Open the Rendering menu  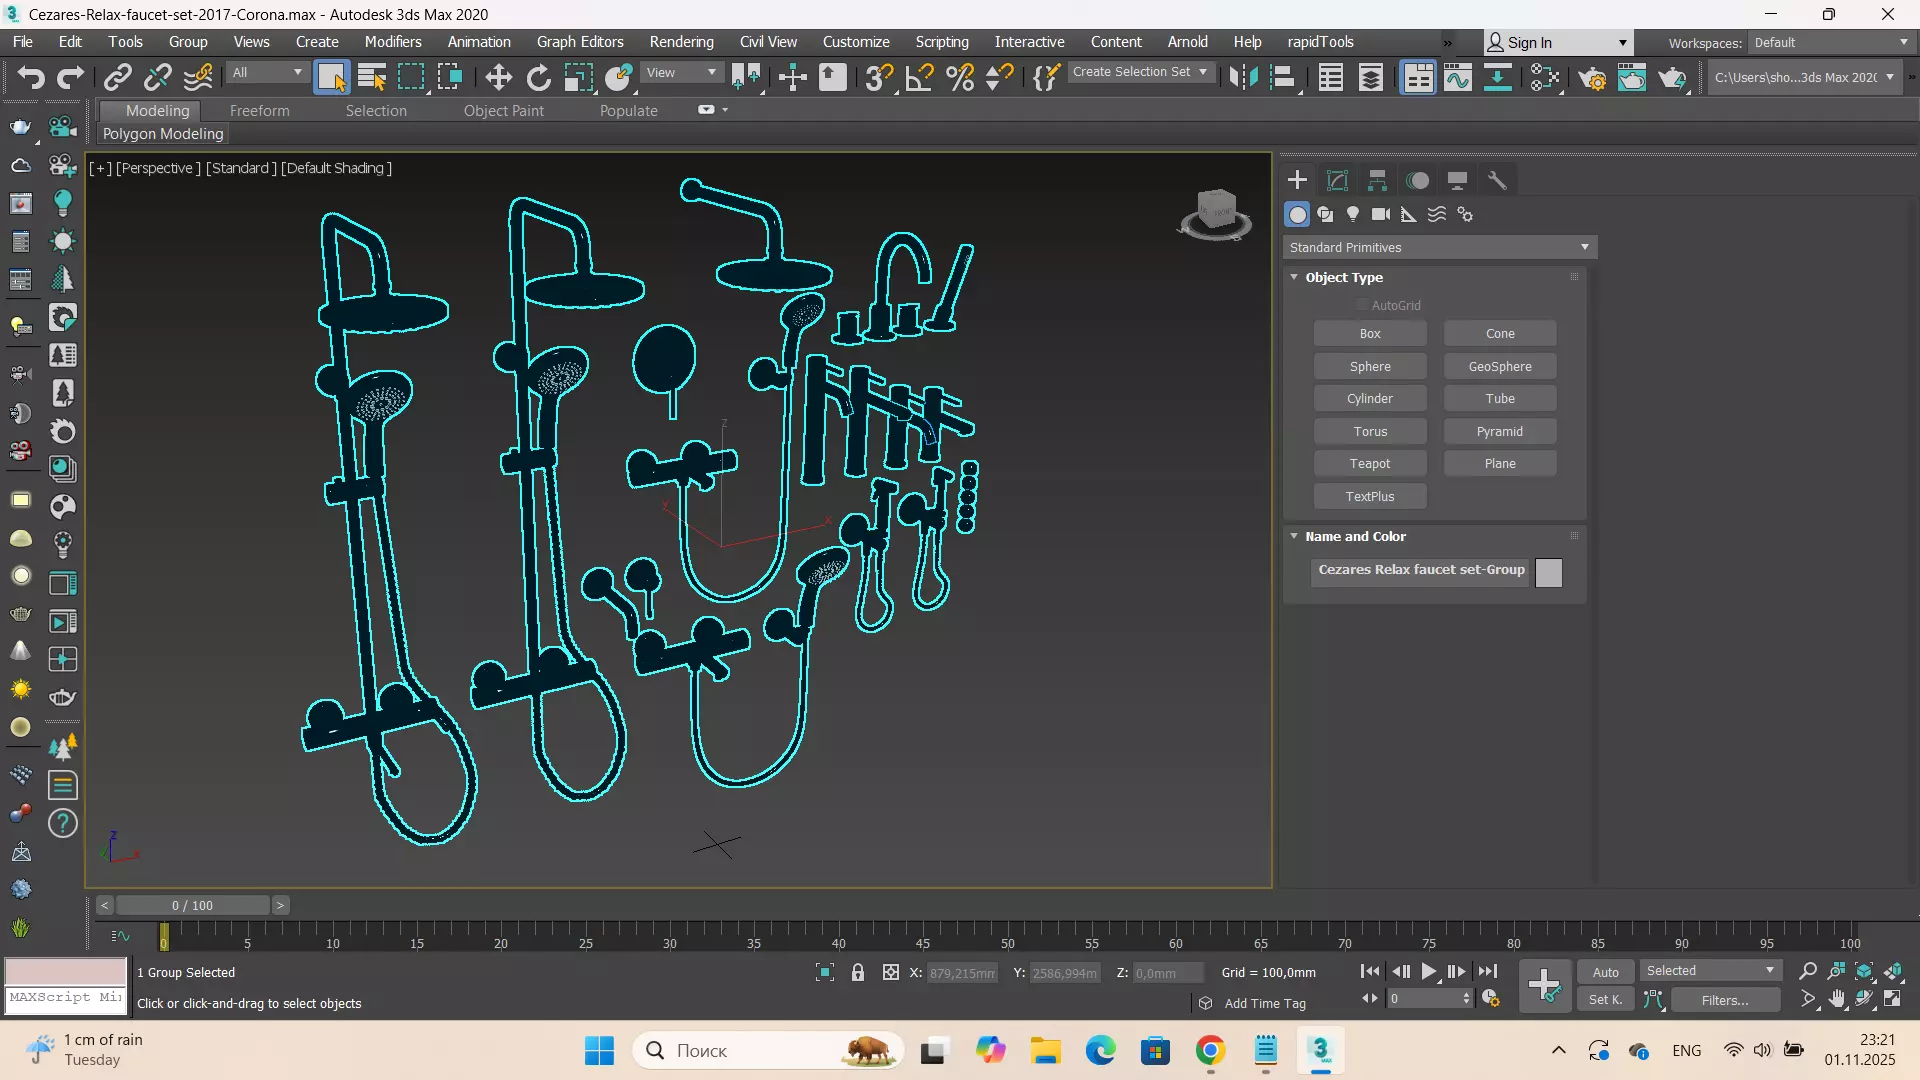pyautogui.click(x=681, y=42)
